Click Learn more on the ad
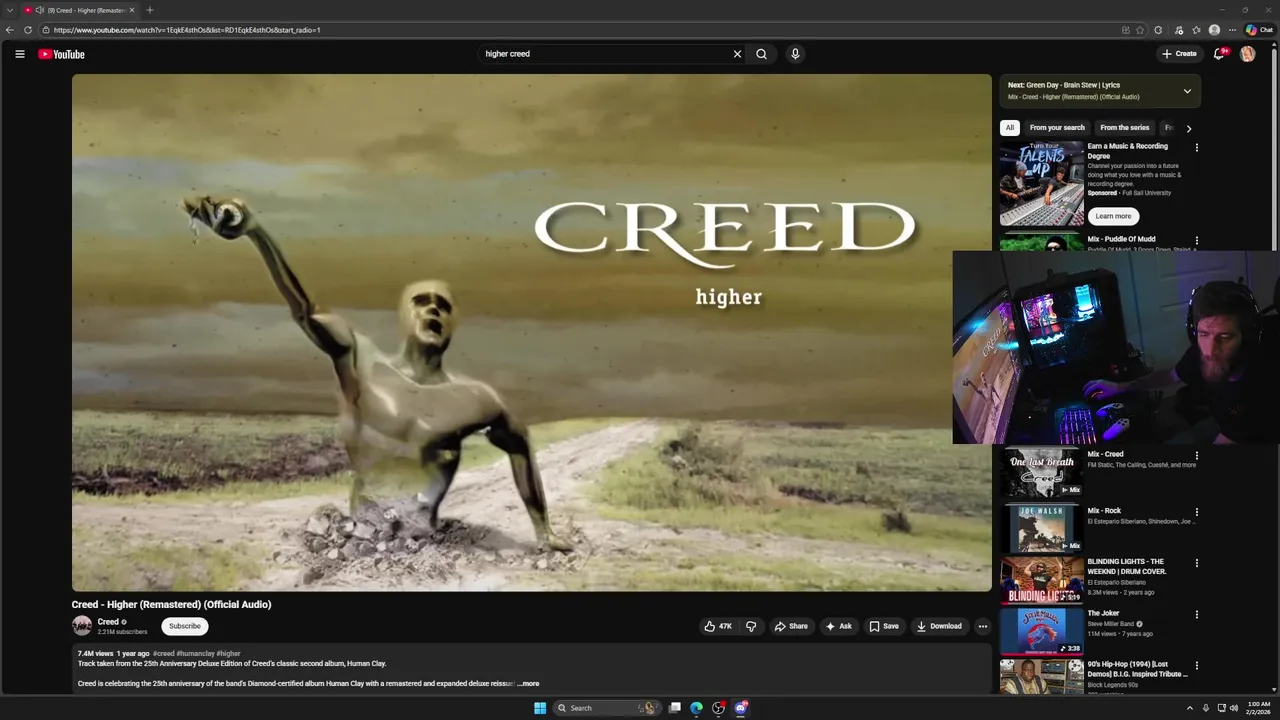The height and width of the screenshot is (720, 1280). tap(1113, 216)
